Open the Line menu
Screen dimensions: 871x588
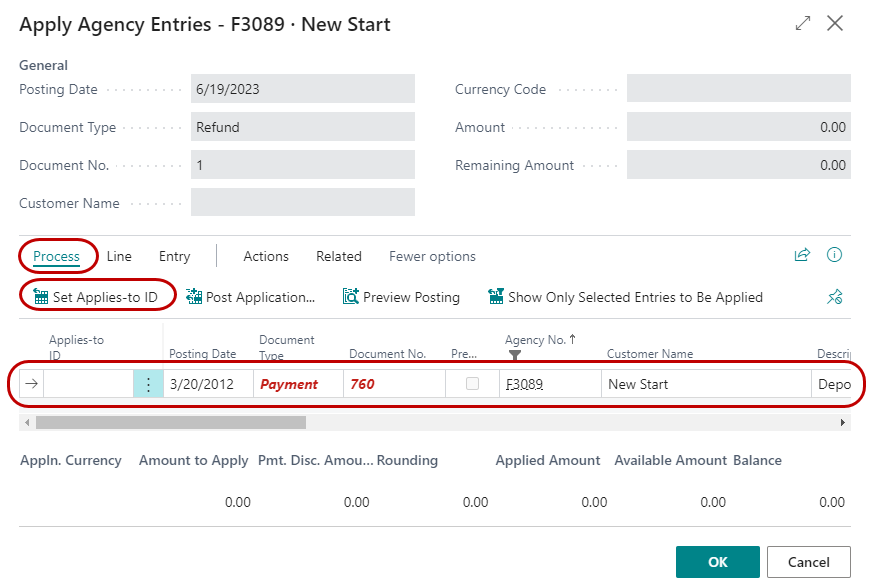click(x=119, y=256)
